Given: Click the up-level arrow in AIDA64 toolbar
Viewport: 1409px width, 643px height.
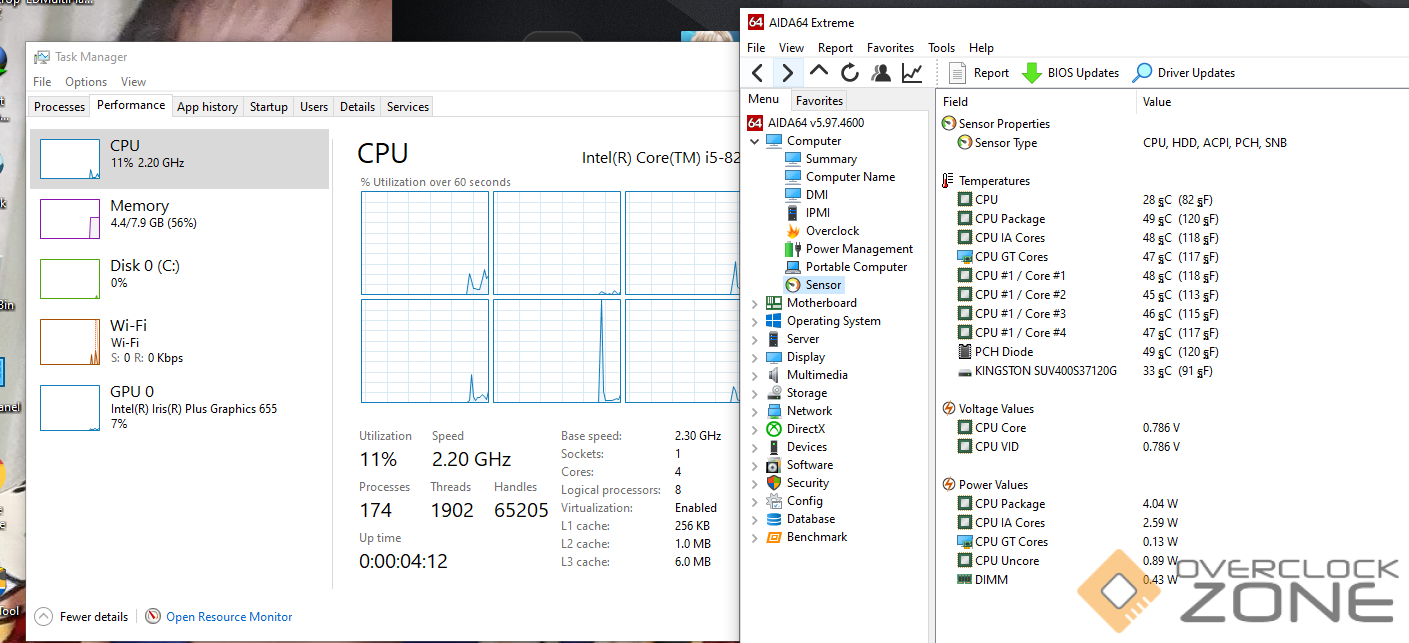Looking at the screenshot, I should (x=819, y=72).
